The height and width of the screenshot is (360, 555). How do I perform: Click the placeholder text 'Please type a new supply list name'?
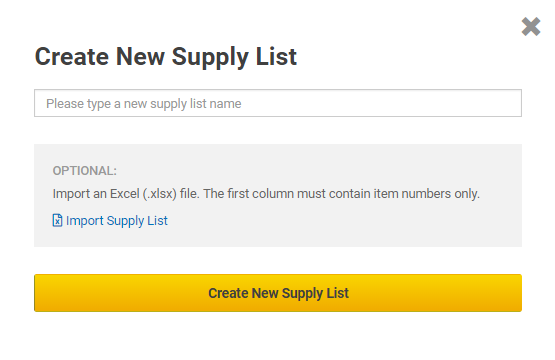pos(144,104)
